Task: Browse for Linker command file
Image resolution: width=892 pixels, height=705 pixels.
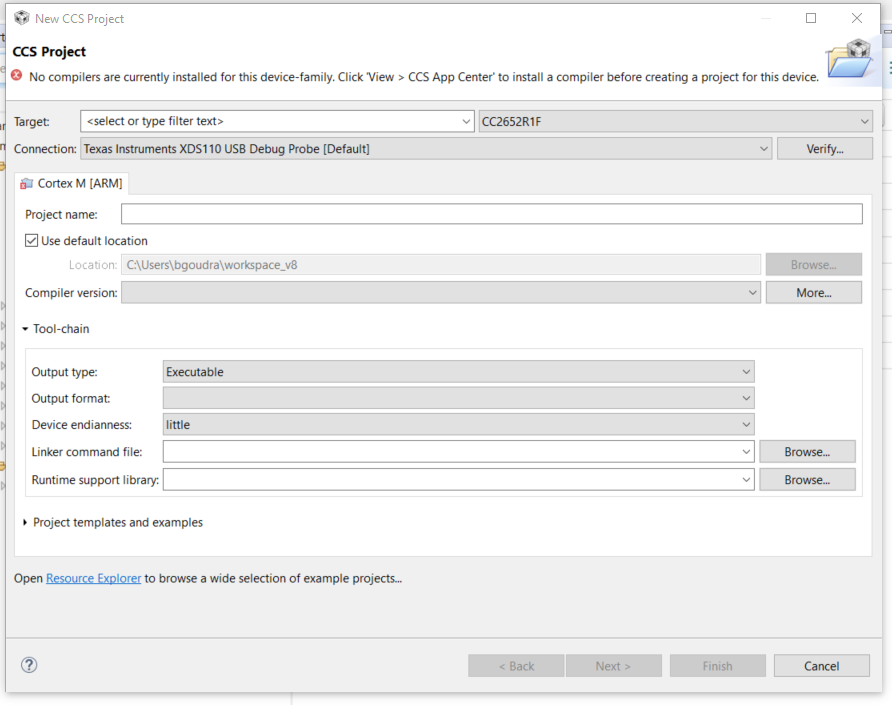Action: tap(807, 452)
